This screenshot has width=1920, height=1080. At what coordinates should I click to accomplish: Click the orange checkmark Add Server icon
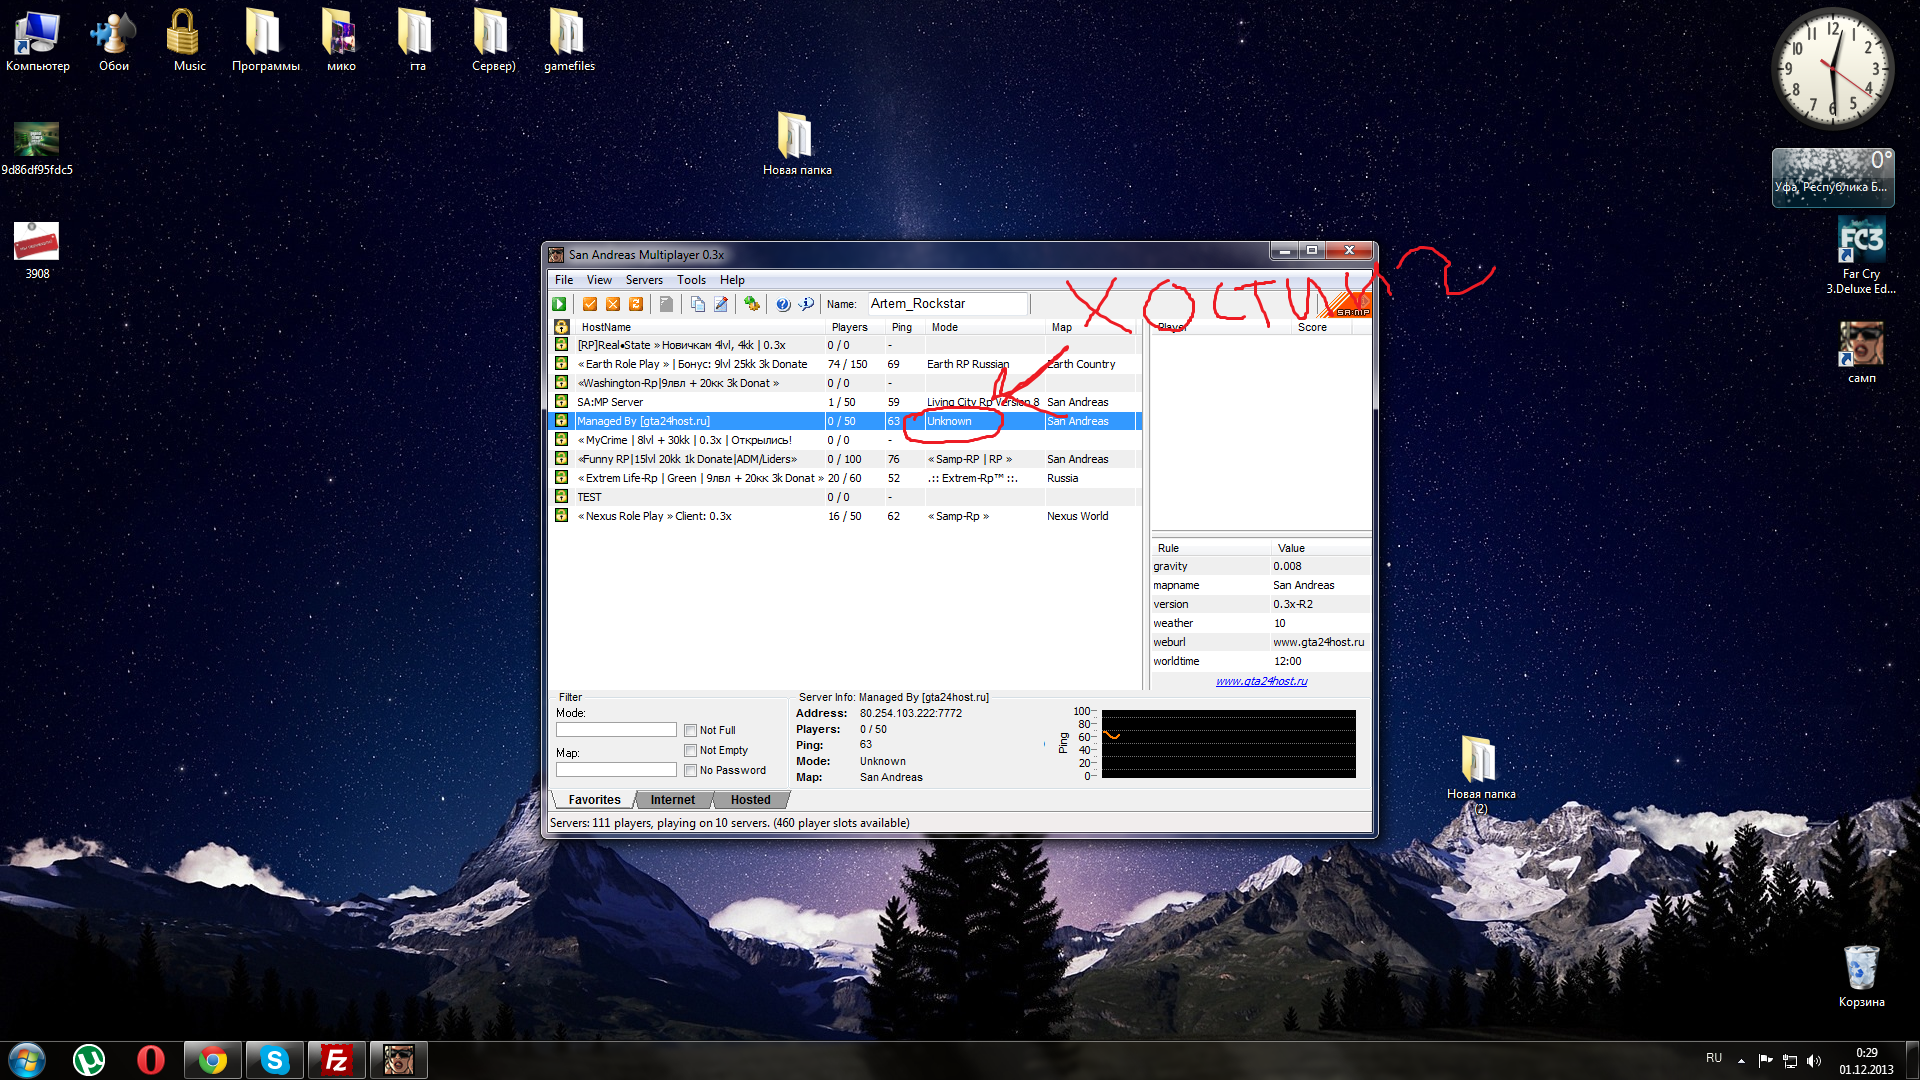(590, 304)
